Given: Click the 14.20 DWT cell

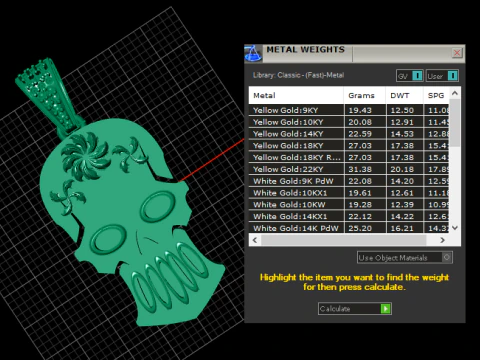Looking at the screenshot, I should [405, 181].
